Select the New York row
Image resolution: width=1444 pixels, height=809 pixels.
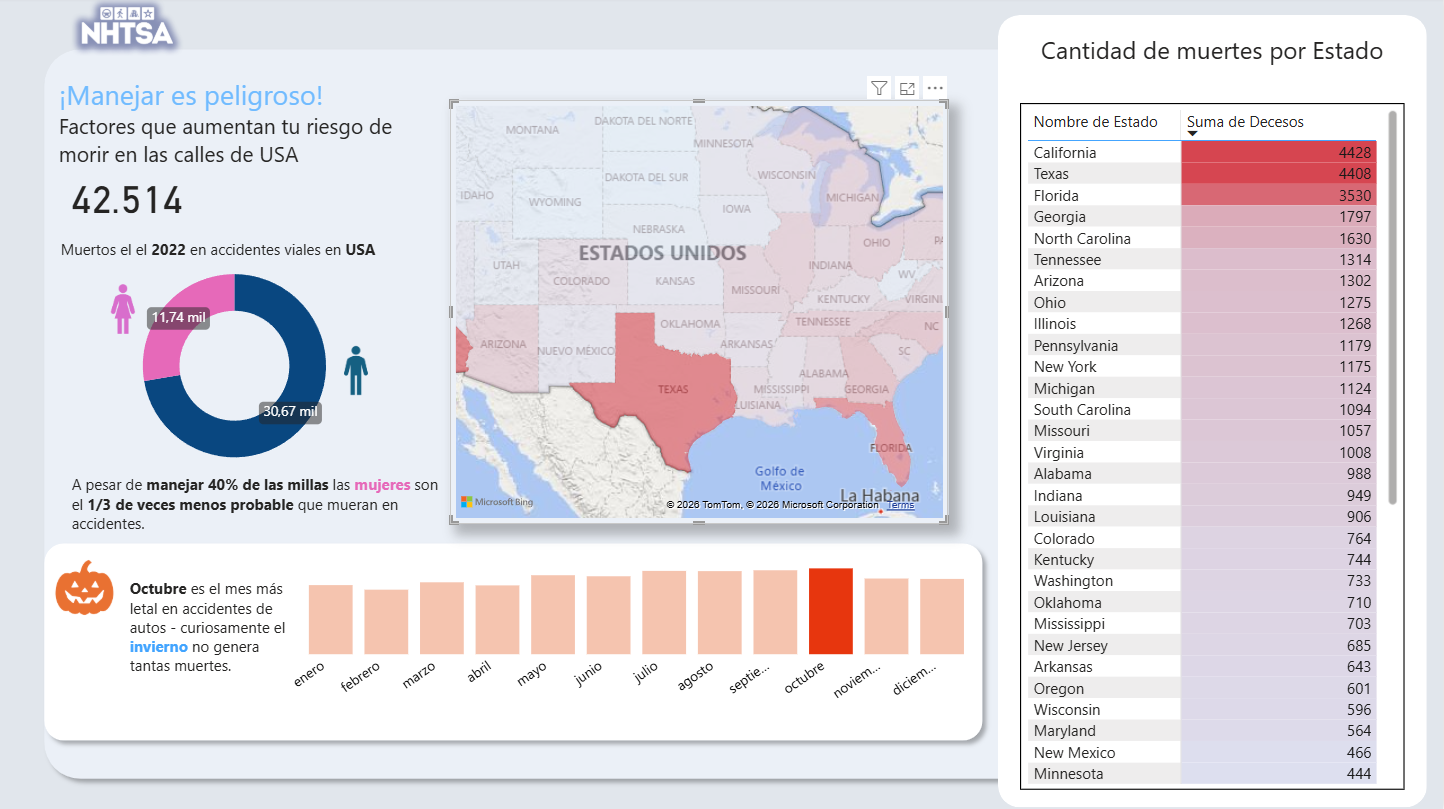(x=1203, y=367)
